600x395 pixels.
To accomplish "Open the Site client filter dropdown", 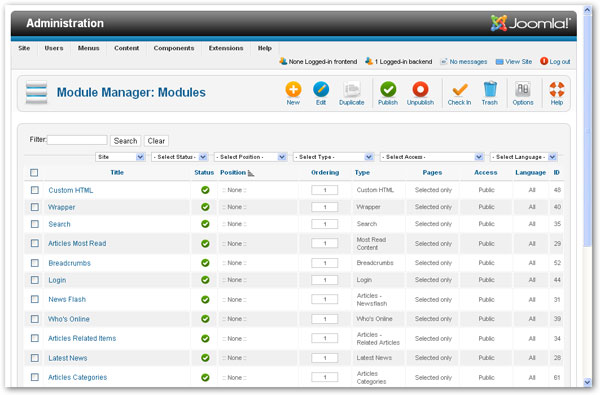I will (x=120, y=157).
